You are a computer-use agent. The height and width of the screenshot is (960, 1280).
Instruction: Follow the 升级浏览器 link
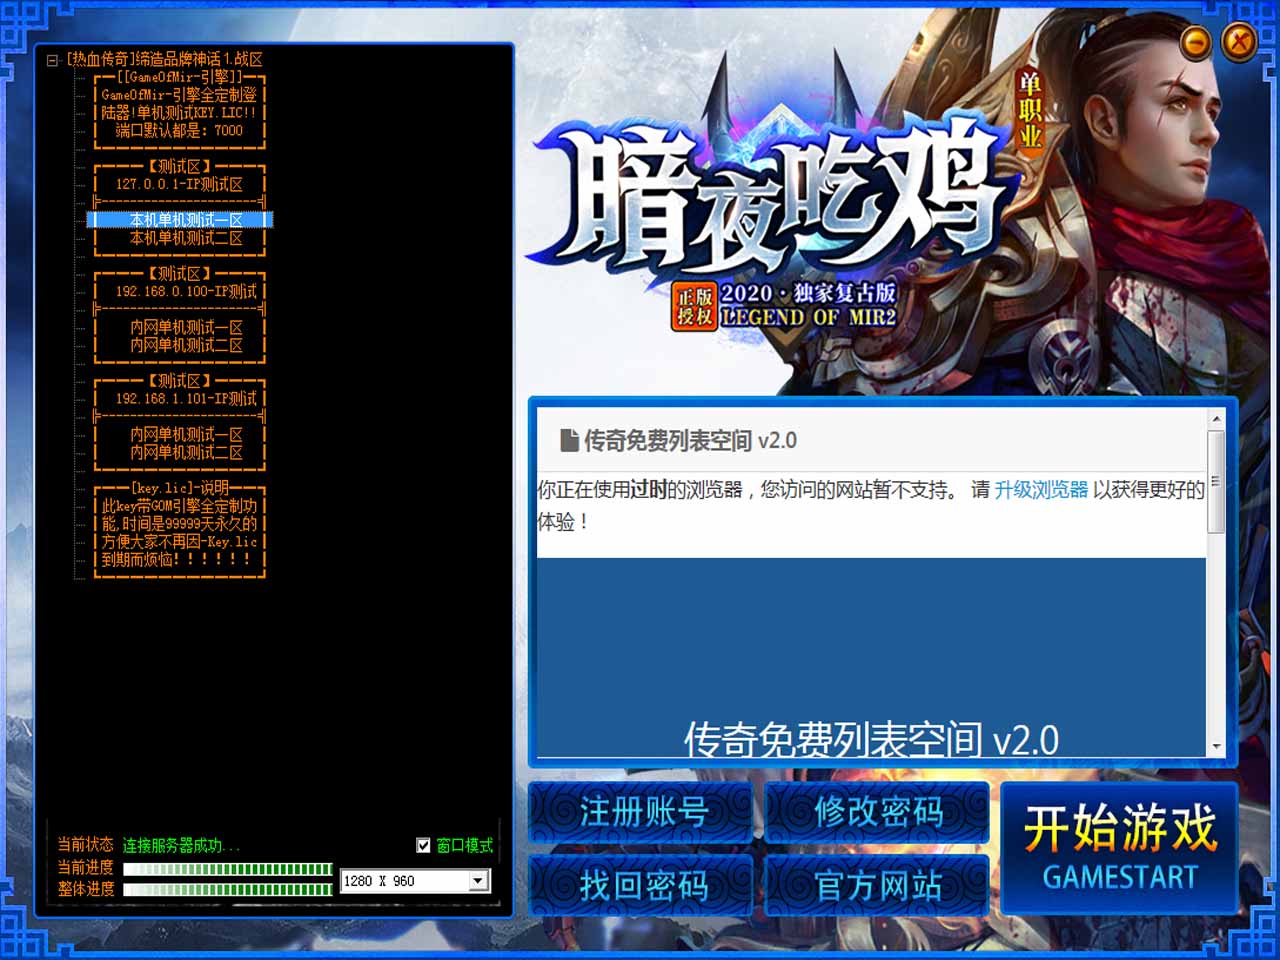(1040, 489)
